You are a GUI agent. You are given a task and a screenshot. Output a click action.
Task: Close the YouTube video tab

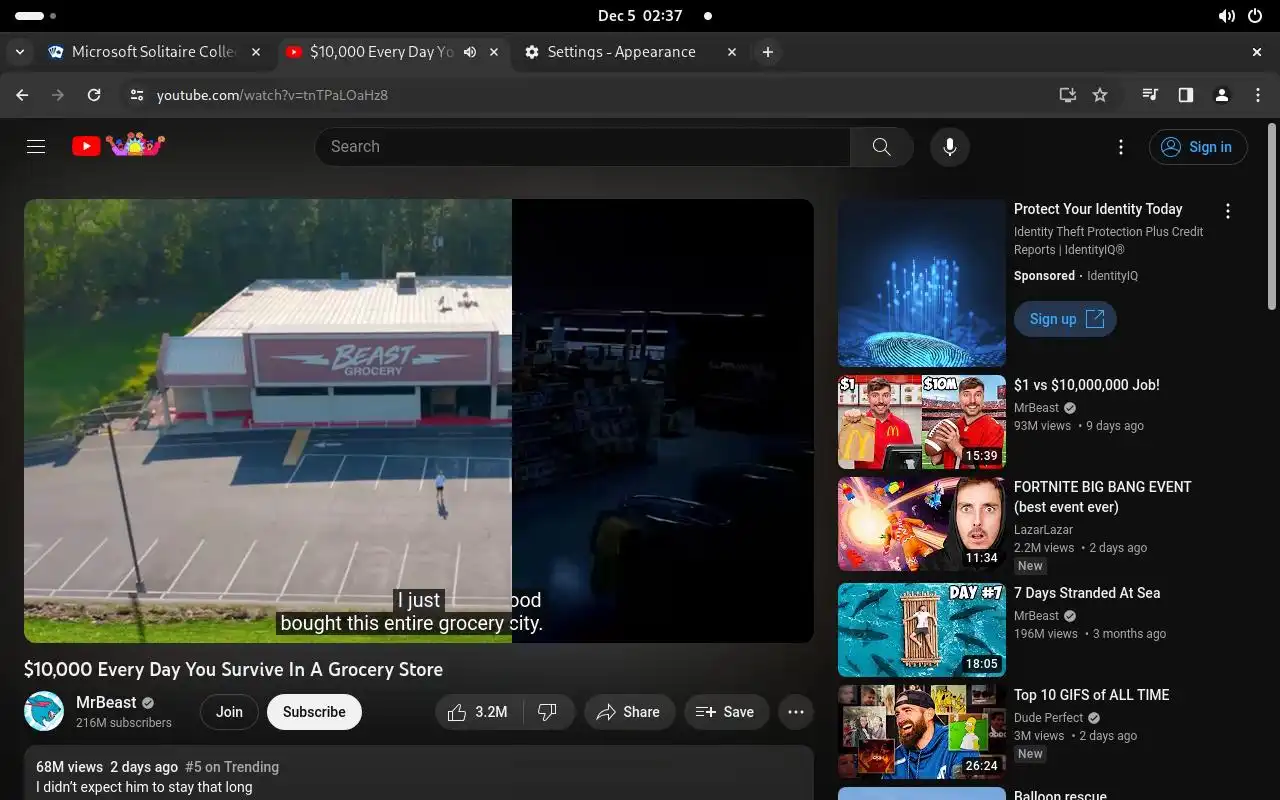pyautogui.click(x=494, y=52)
